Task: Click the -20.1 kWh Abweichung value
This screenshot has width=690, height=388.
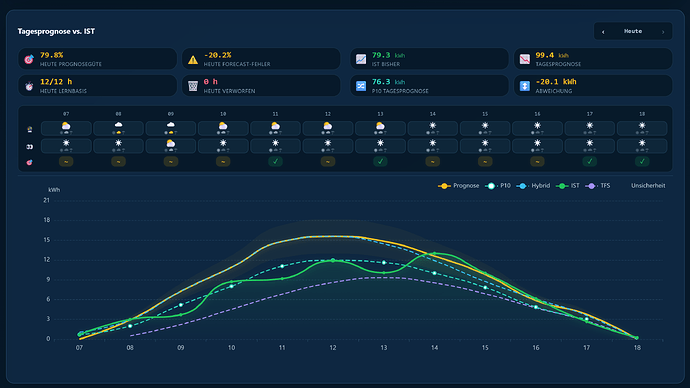Action: tap(556, 82)
